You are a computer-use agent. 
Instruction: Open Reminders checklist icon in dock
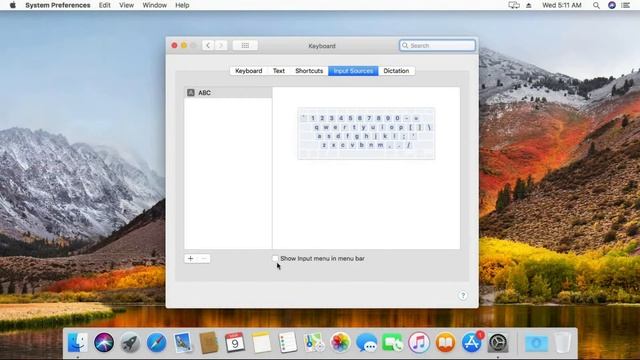pos(287,342)
